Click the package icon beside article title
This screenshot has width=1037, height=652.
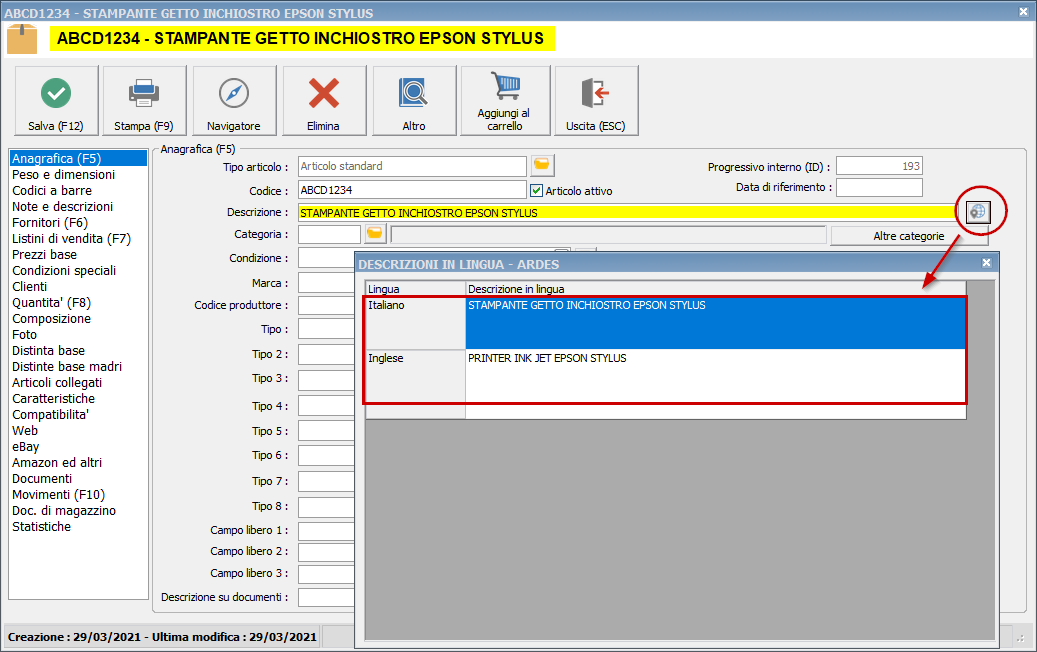pyautogui.click(x=22, y=39)
